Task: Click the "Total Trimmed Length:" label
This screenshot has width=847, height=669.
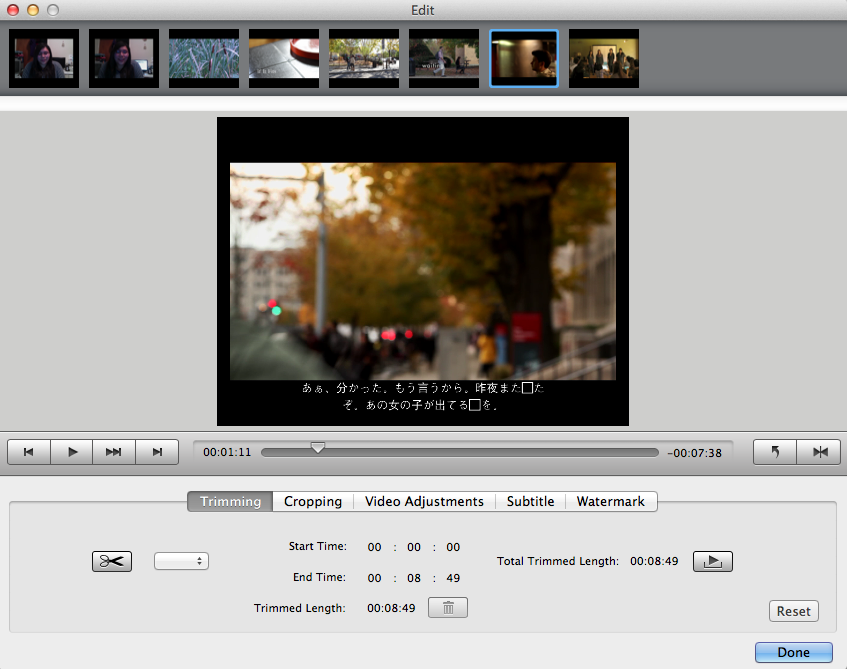Action: 557,561
